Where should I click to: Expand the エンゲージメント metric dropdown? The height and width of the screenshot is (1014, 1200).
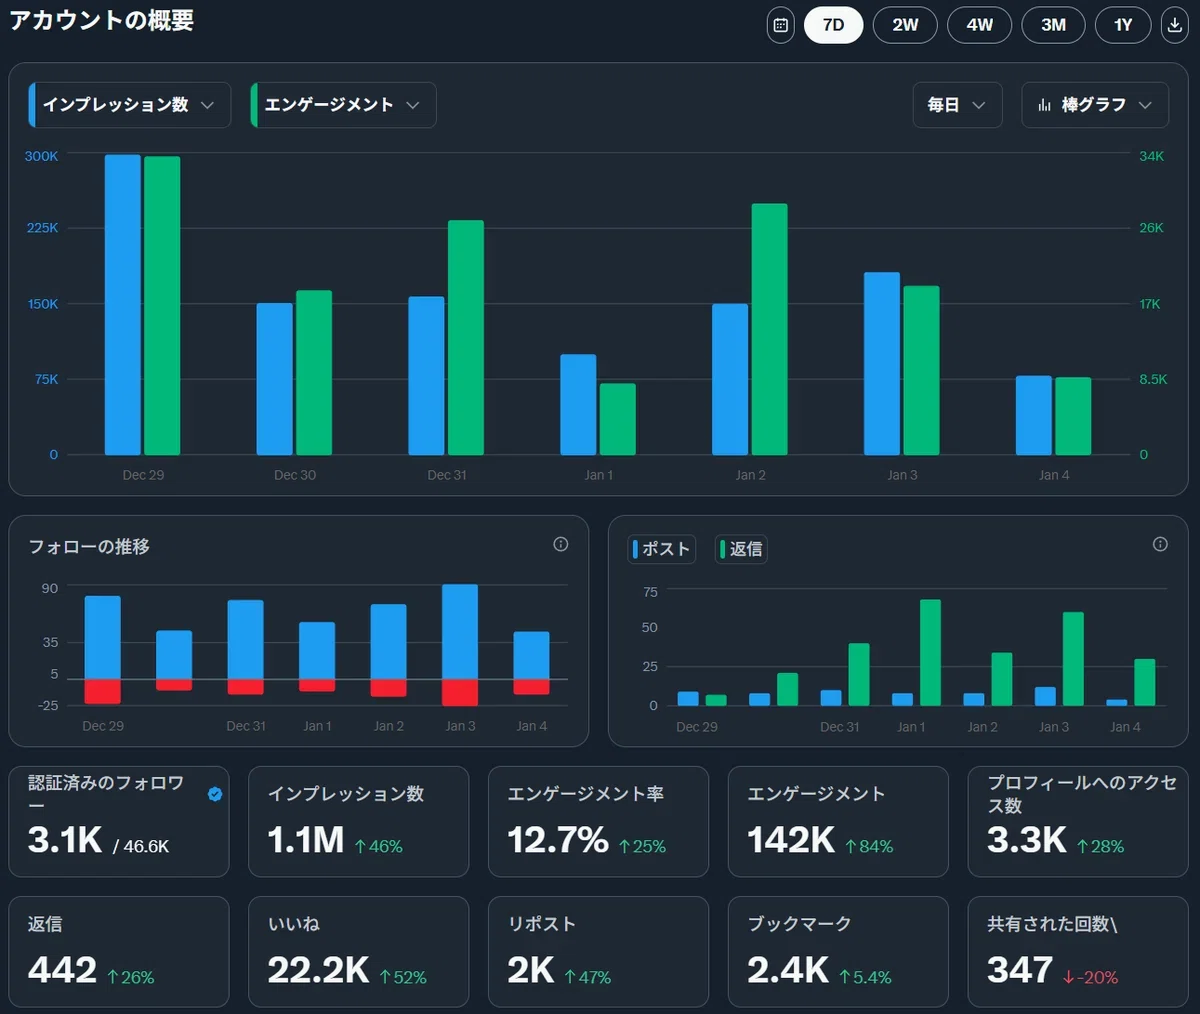343,105
